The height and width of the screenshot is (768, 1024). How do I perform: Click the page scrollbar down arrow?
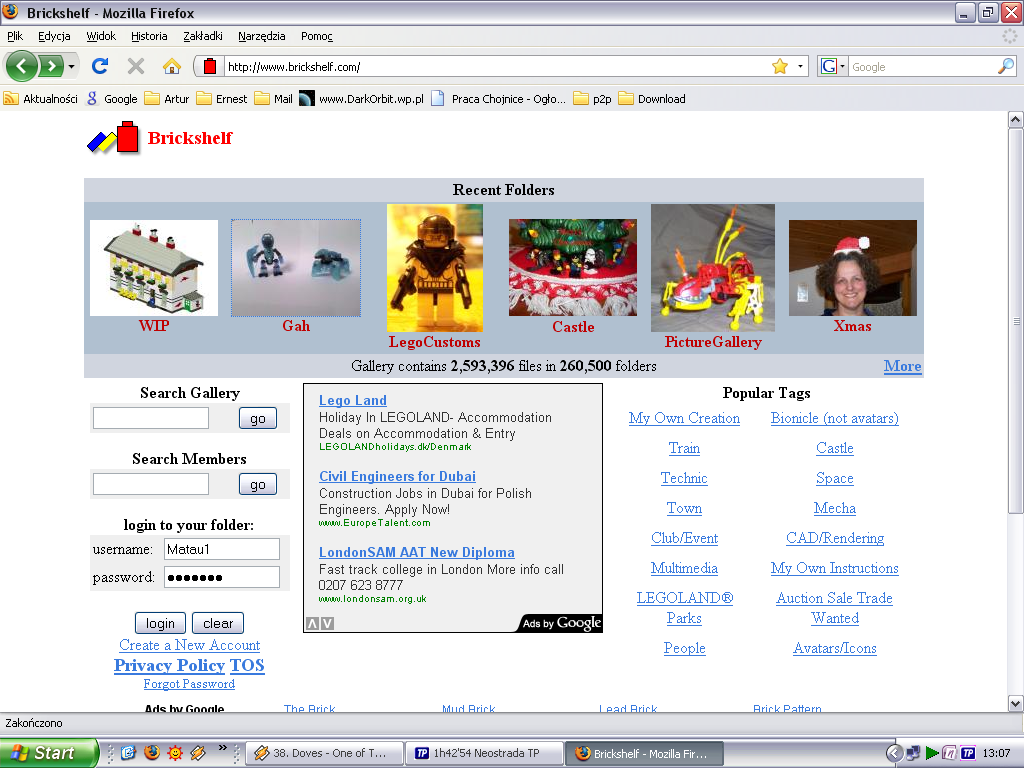tap(1015, 703)
